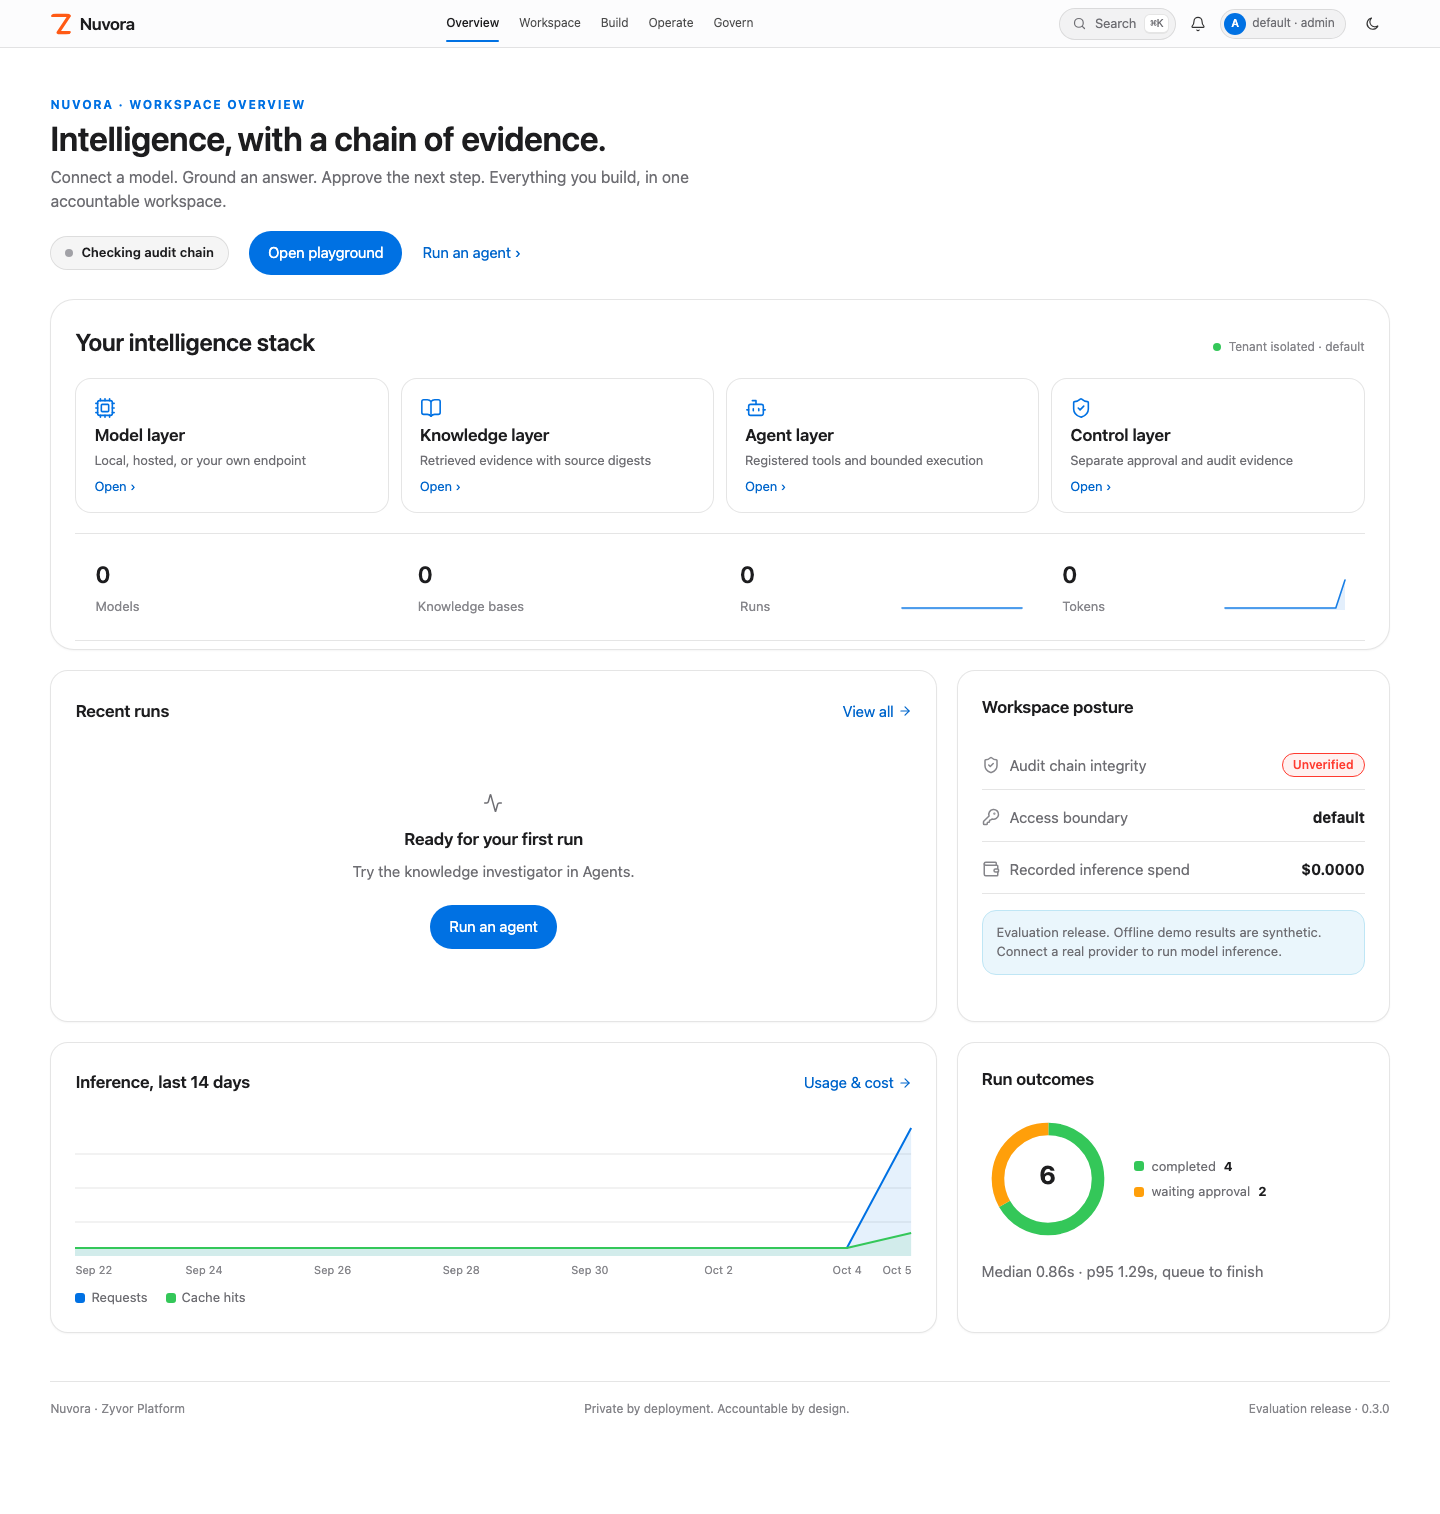
Task: Open the Workspace nav tab
Action: click(550, 23)
